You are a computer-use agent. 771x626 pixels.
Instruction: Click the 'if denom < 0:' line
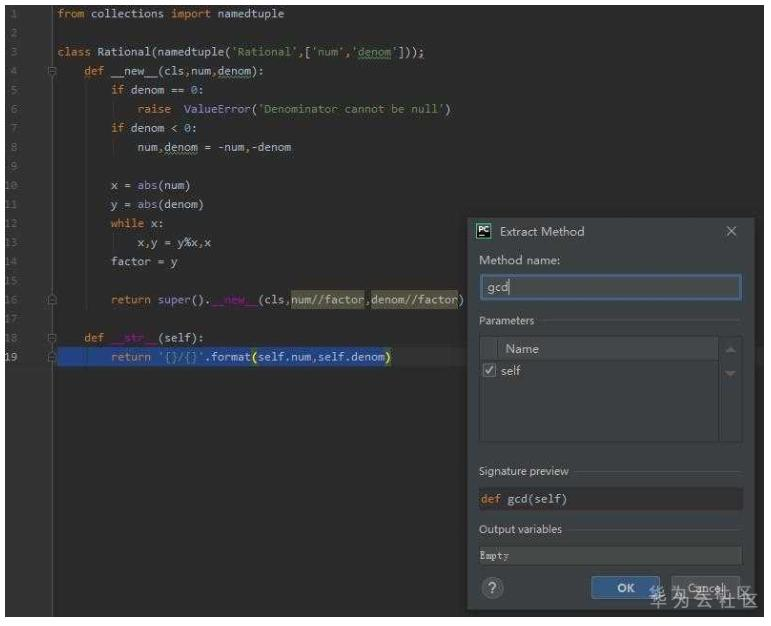coord(153,128)
